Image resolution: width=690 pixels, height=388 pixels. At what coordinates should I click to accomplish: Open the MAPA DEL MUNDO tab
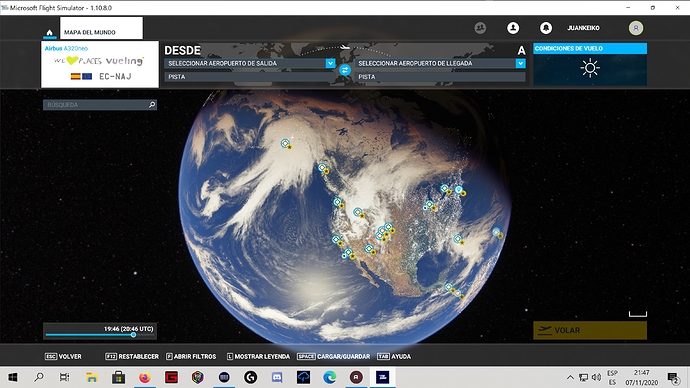(x=101, y=28)
